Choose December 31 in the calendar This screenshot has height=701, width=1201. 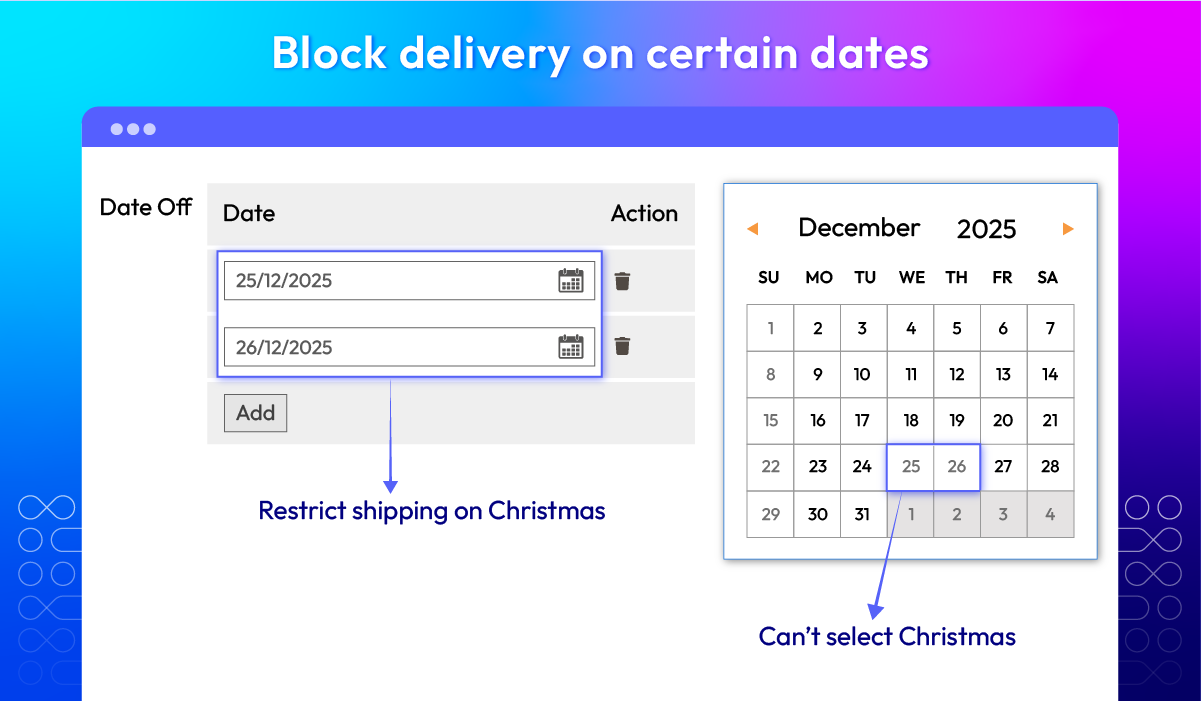pos(863,514)
